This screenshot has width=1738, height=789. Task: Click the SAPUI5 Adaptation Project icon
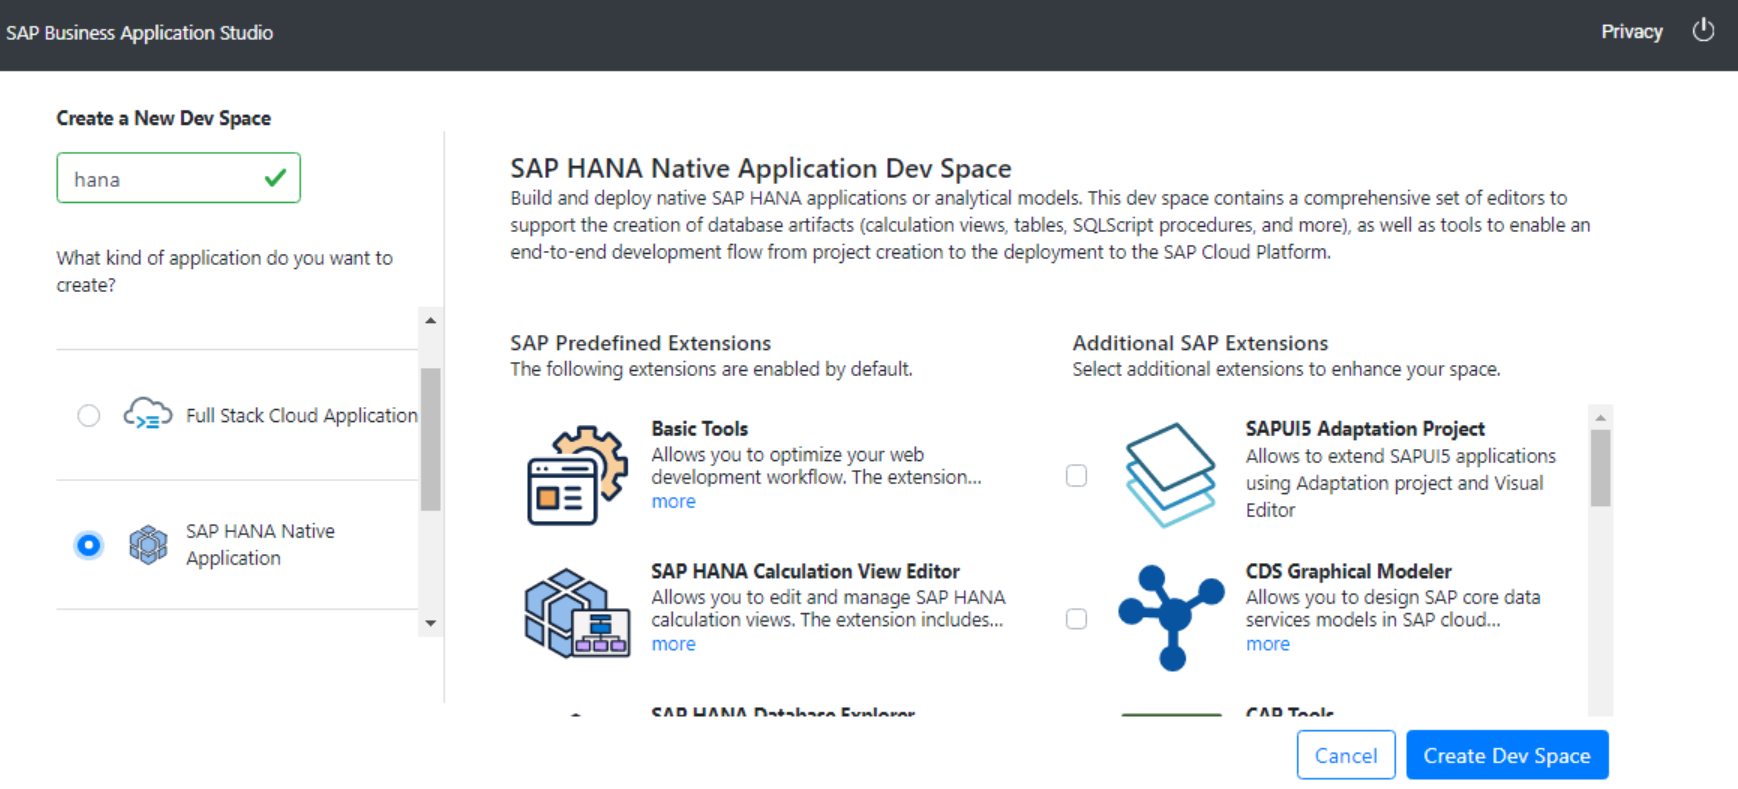(x=1170, y=474)
